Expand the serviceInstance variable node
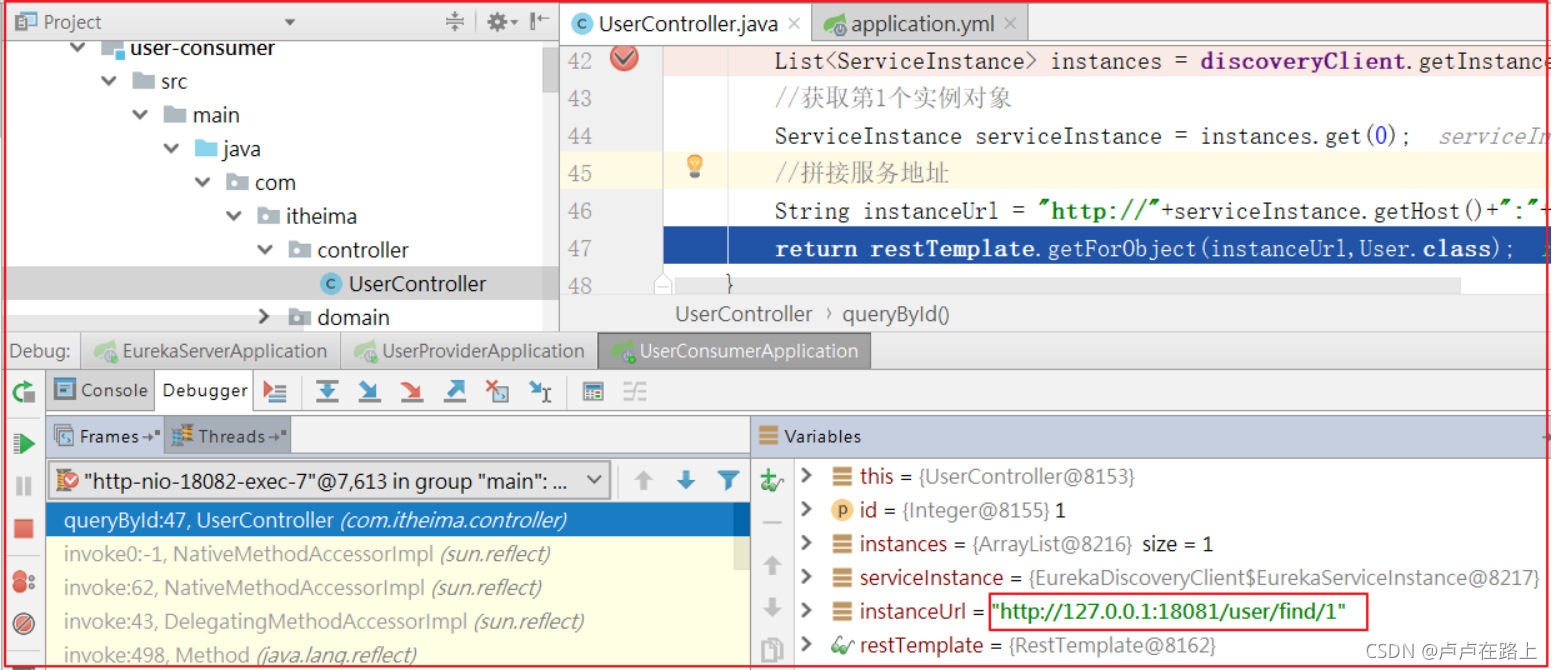This screenshot has height=670, width=1552. tap(807, 577)
